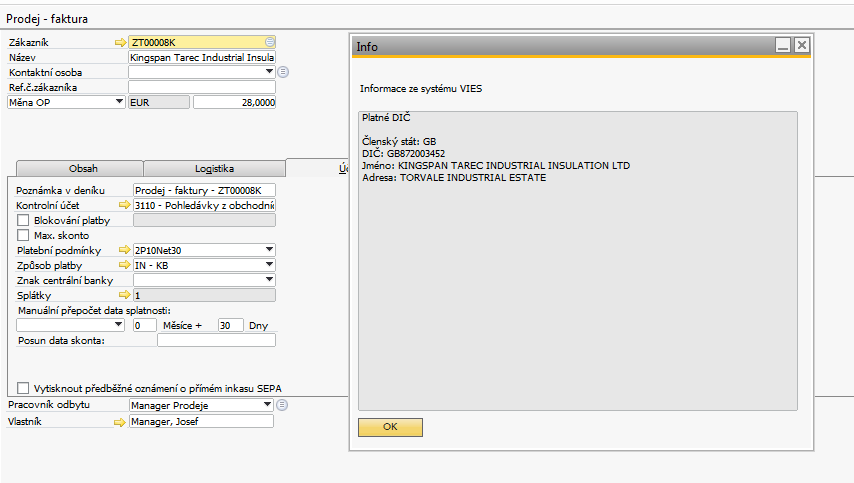This screenshot has height=483, width=854.
Task: Click the details icon next to Kontaktní osoba
Action: (283, 72)
